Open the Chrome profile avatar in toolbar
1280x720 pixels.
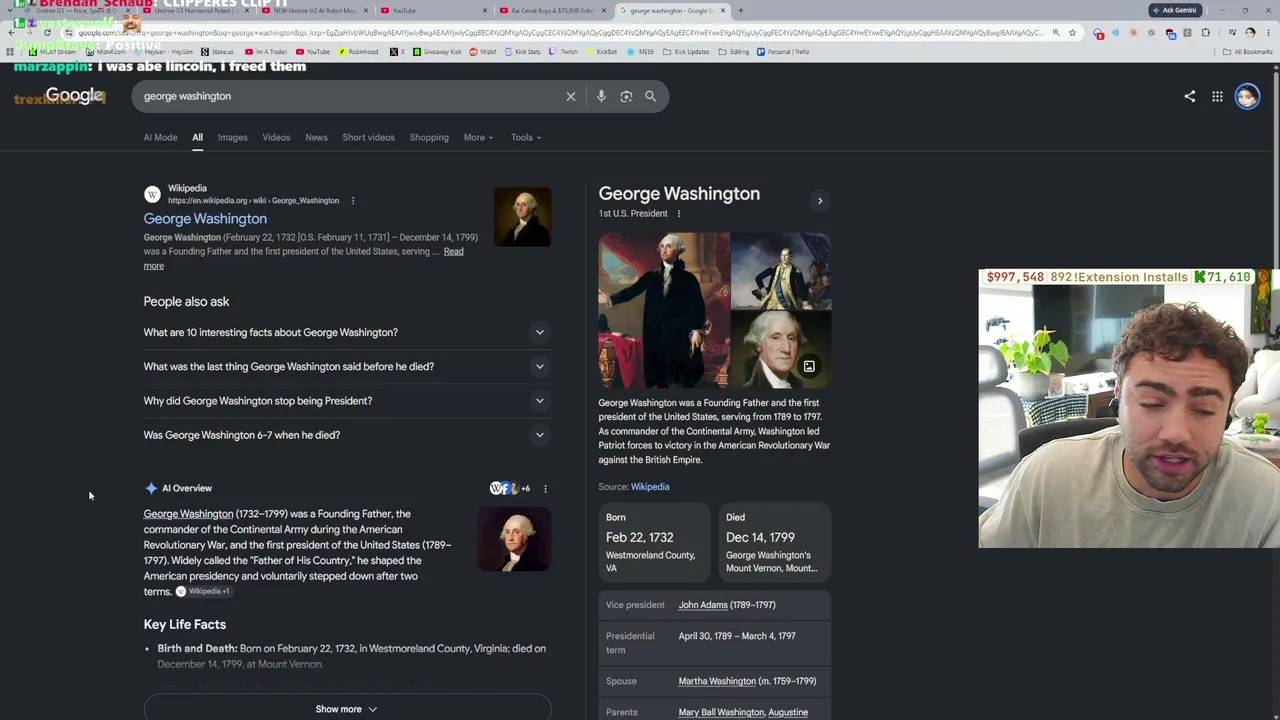click(x=1250, y=32)
